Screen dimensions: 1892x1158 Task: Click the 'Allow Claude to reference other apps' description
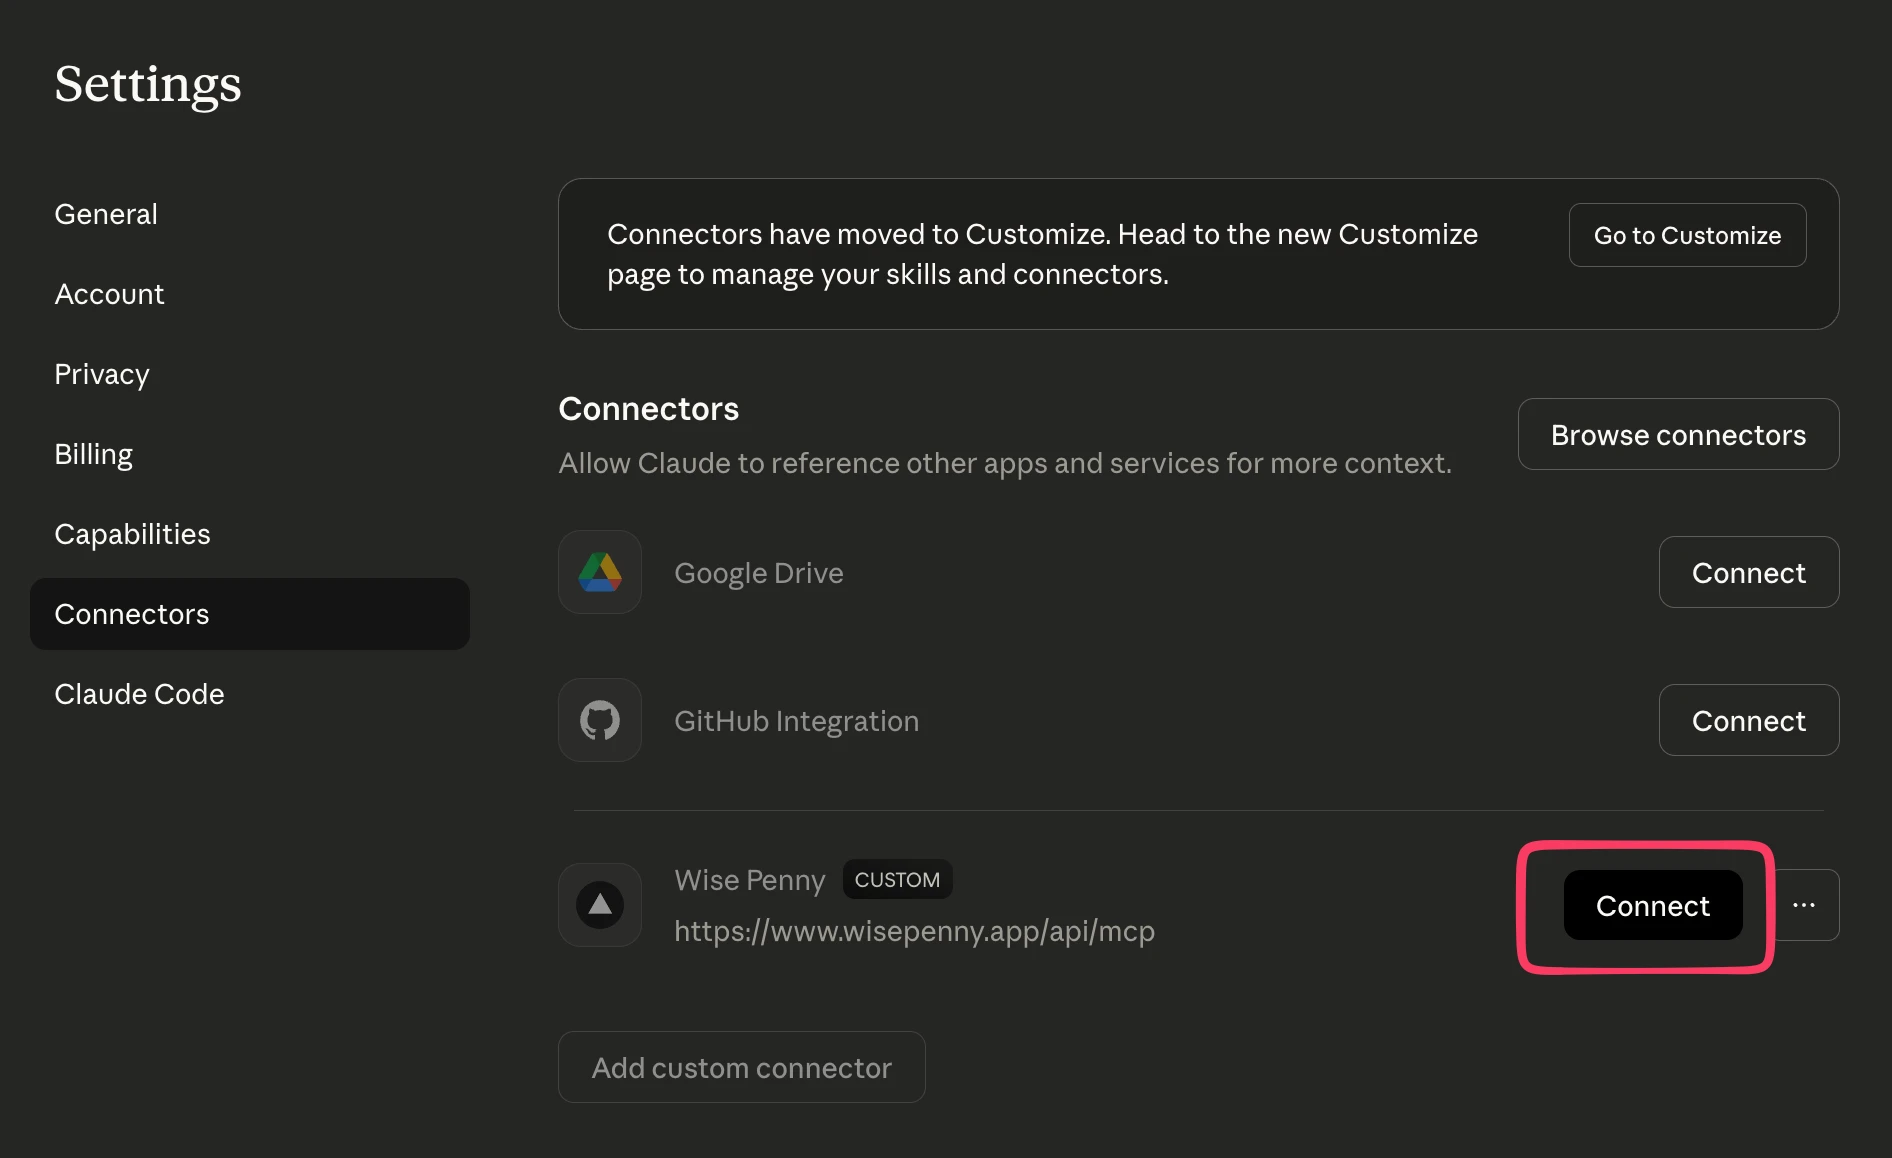[1005, 463]
